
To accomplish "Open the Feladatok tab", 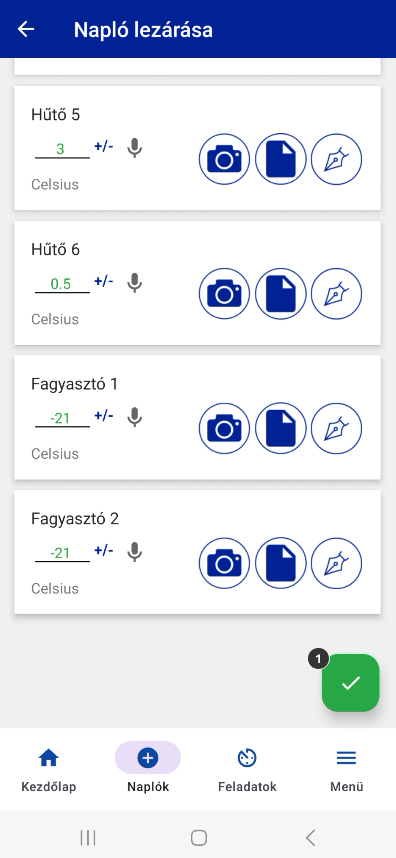I will 247,769.
